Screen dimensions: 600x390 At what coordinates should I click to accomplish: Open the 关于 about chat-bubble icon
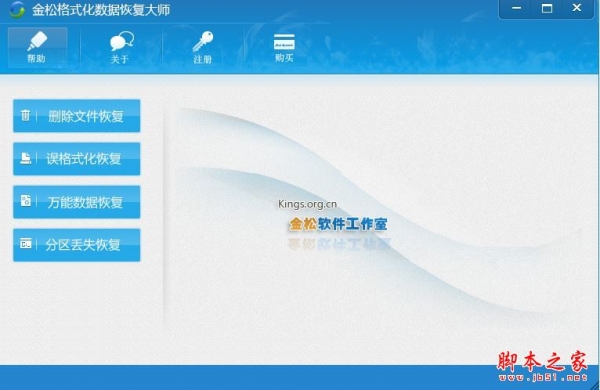tap(121, 41)
